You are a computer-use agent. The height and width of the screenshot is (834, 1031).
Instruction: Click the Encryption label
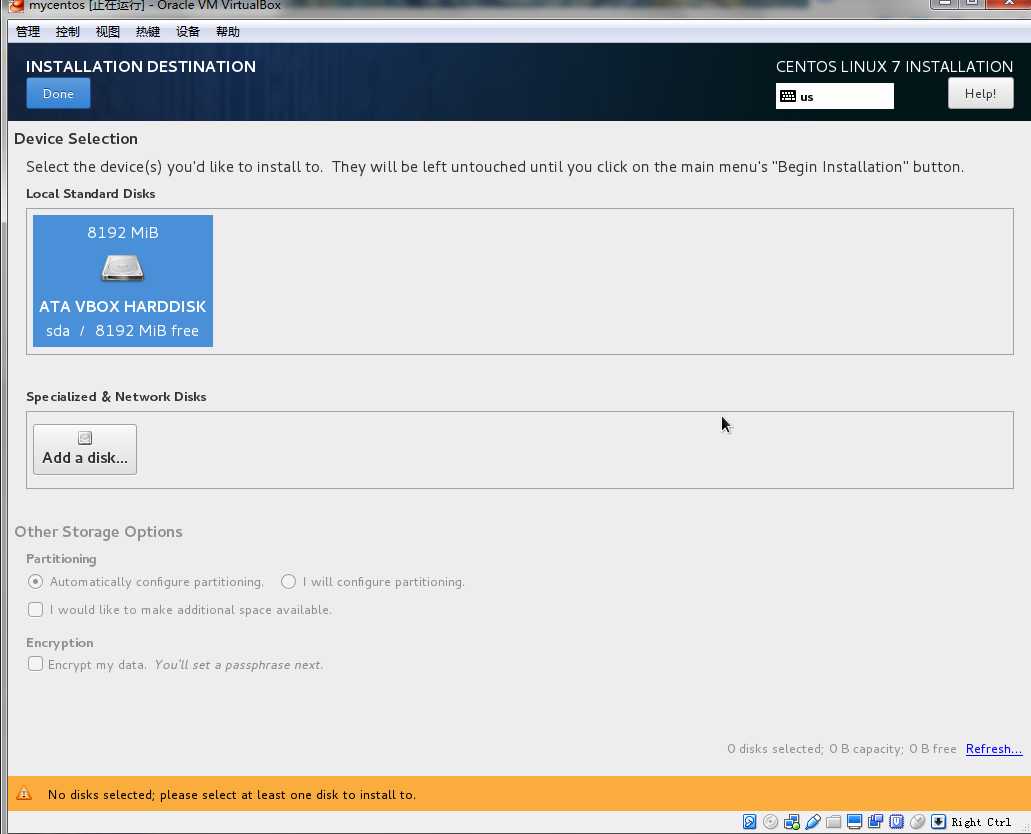[60, 643]
